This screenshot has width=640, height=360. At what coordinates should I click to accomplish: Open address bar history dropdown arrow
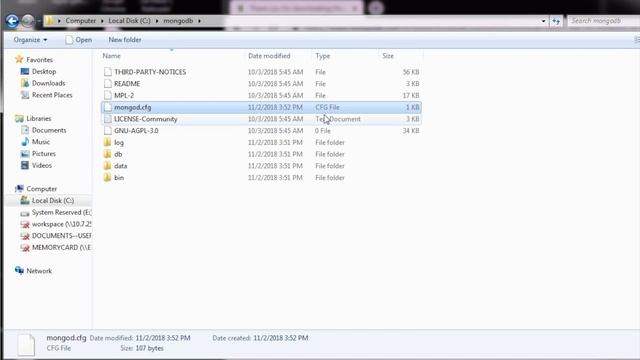[x=543, y=21]
